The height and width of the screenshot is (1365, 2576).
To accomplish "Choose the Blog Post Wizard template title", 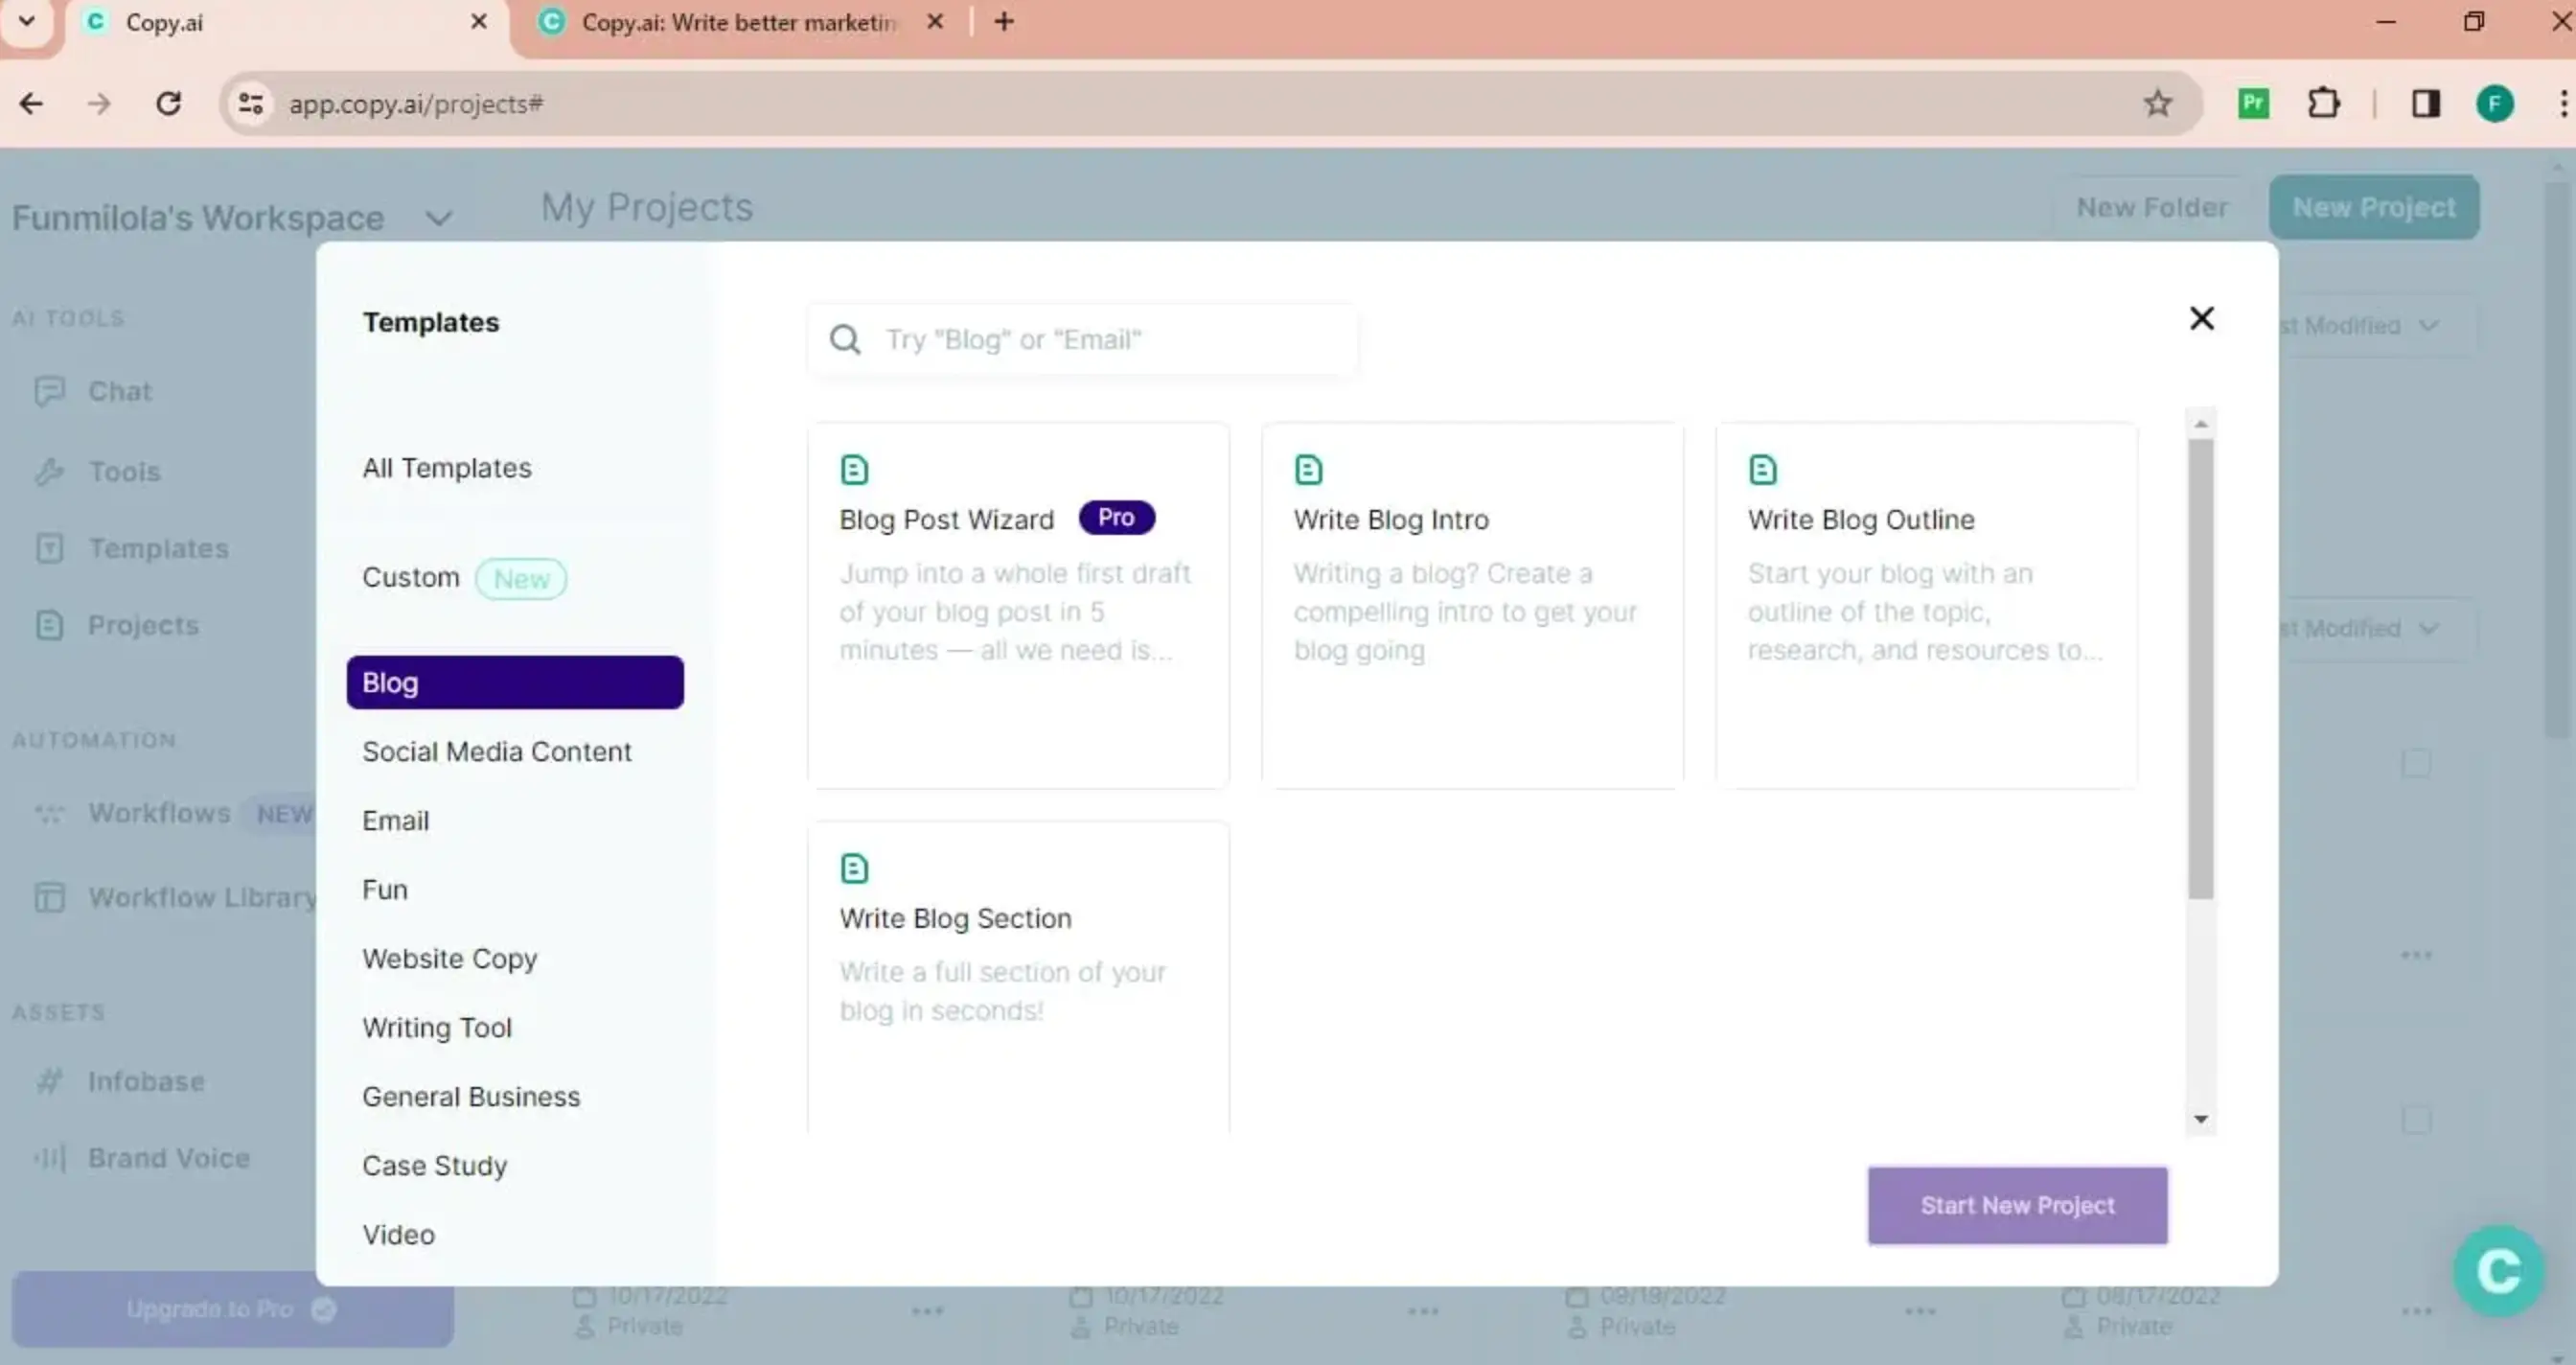I will coord(946,519).
